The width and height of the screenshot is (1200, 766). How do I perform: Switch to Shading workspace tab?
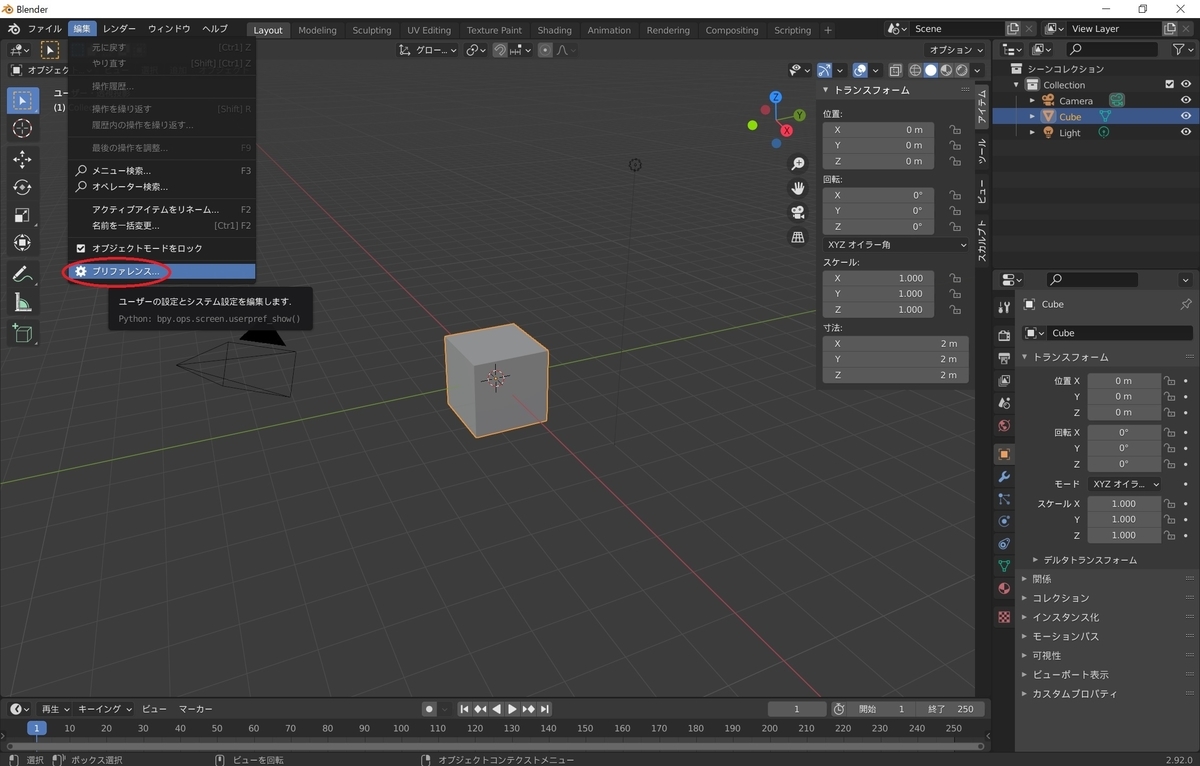(554, 30)
